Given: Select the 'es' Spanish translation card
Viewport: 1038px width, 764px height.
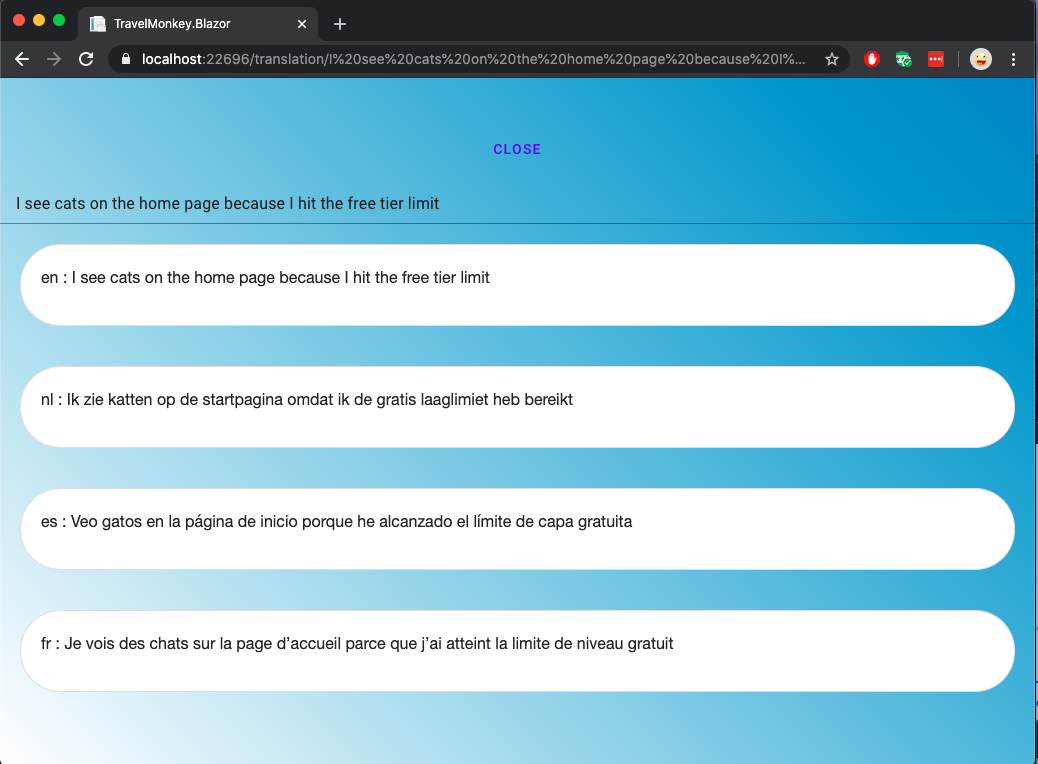Looking at the screenshot, I should 518,529.
